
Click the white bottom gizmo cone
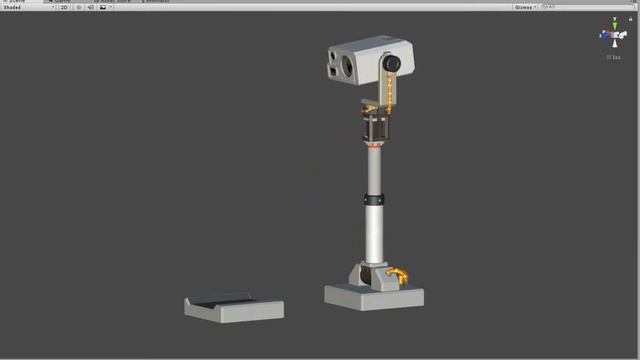tap(615, 43)
